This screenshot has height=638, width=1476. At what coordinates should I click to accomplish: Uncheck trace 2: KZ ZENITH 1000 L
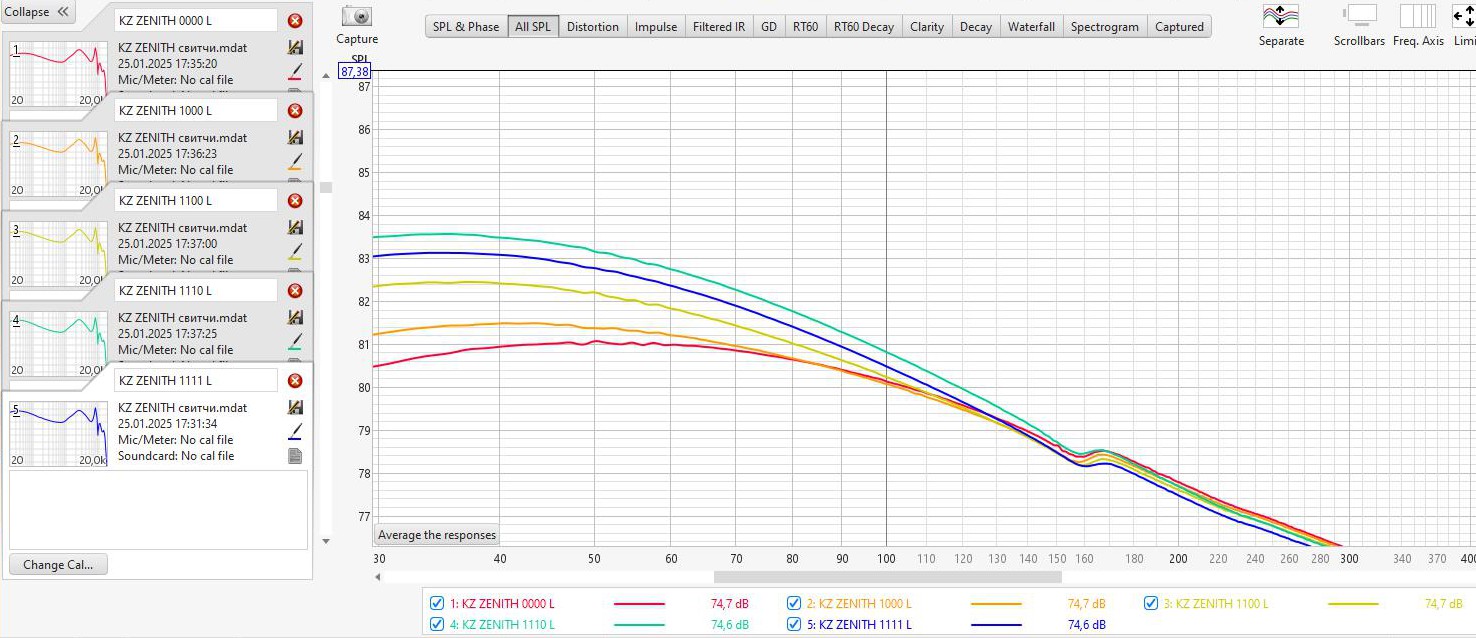click(794, 603)
